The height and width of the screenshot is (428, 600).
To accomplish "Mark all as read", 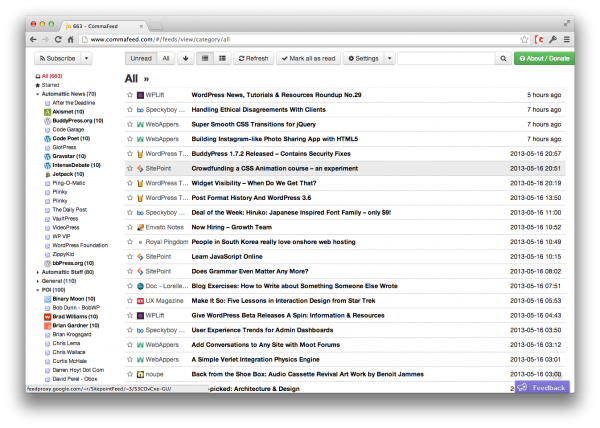I will pyautogui.click(x=308, y=59).
